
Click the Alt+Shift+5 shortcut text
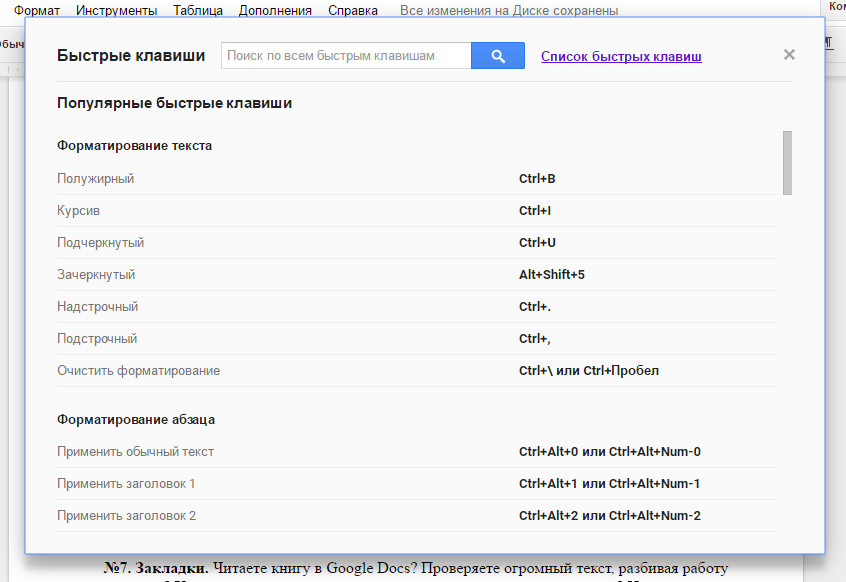[551, 275]
